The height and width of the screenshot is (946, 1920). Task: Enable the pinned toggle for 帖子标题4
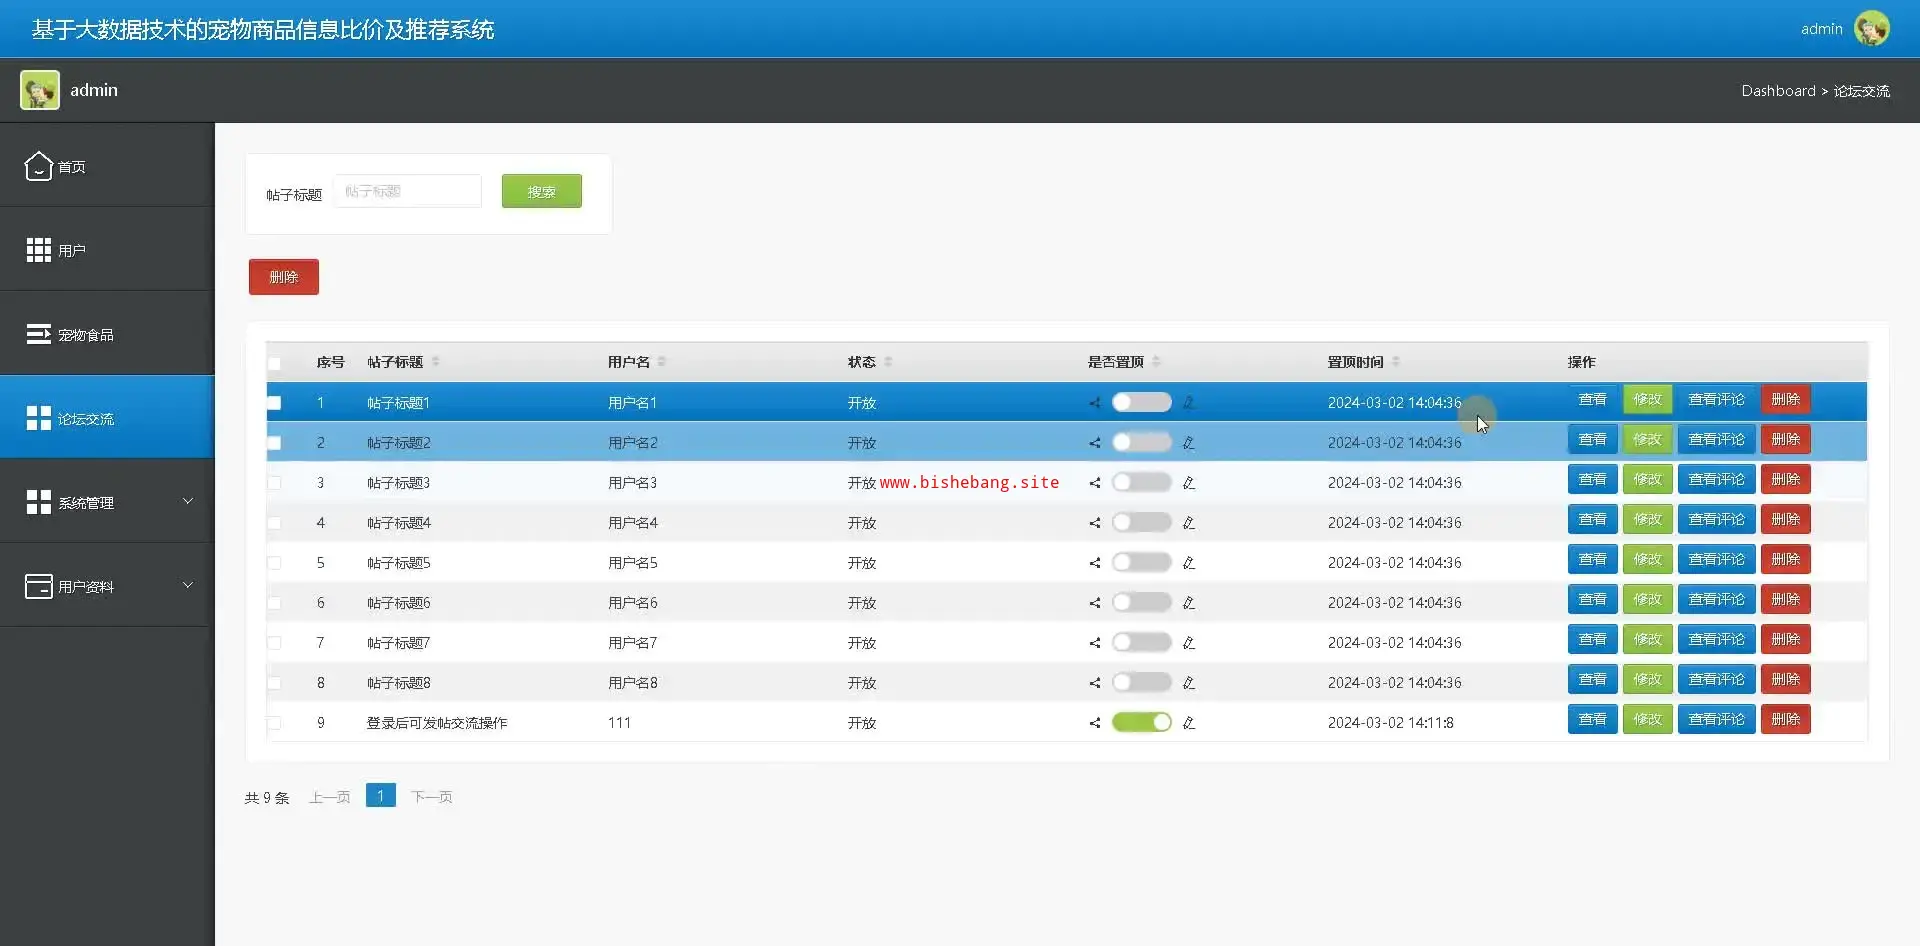click(x=1141, y=522)
